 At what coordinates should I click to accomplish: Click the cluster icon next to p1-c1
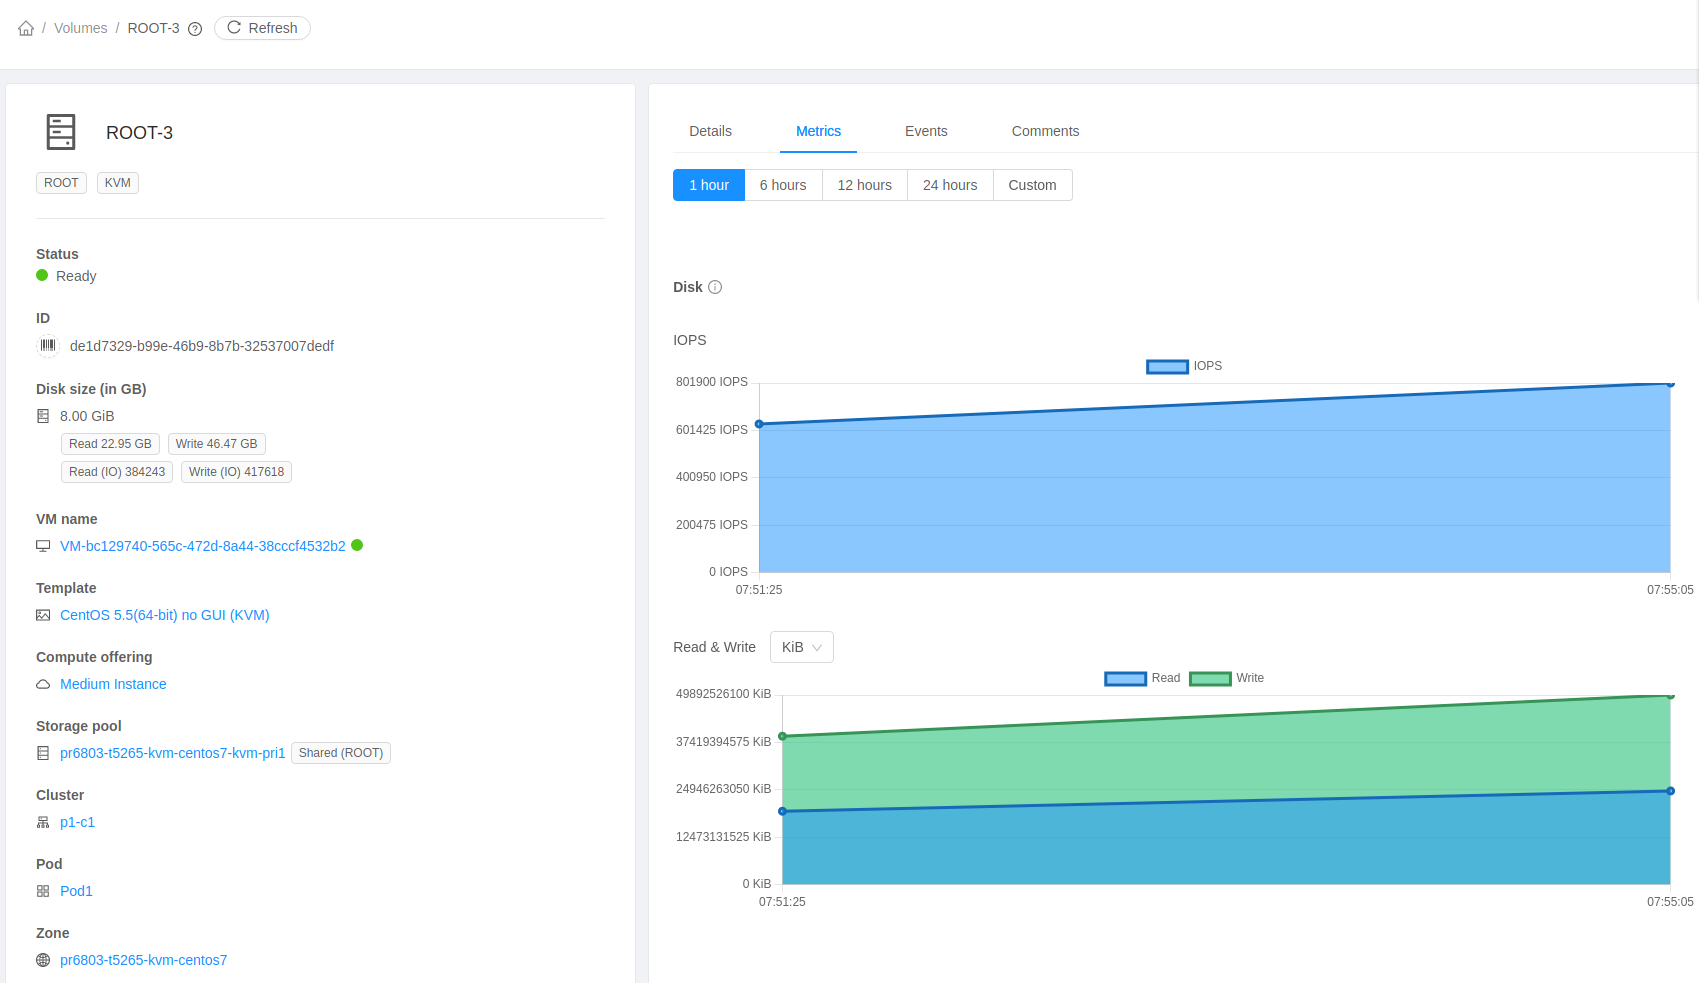43,822
